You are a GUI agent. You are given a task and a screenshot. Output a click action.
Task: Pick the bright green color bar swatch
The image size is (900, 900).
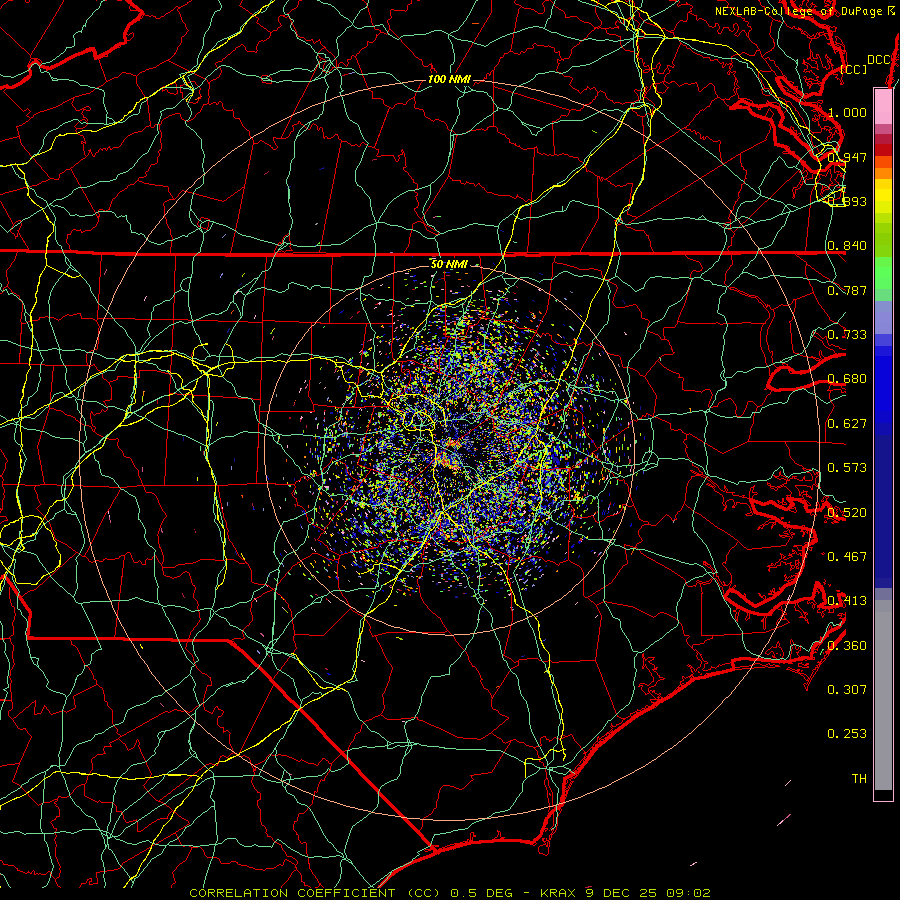coord(883,273)
